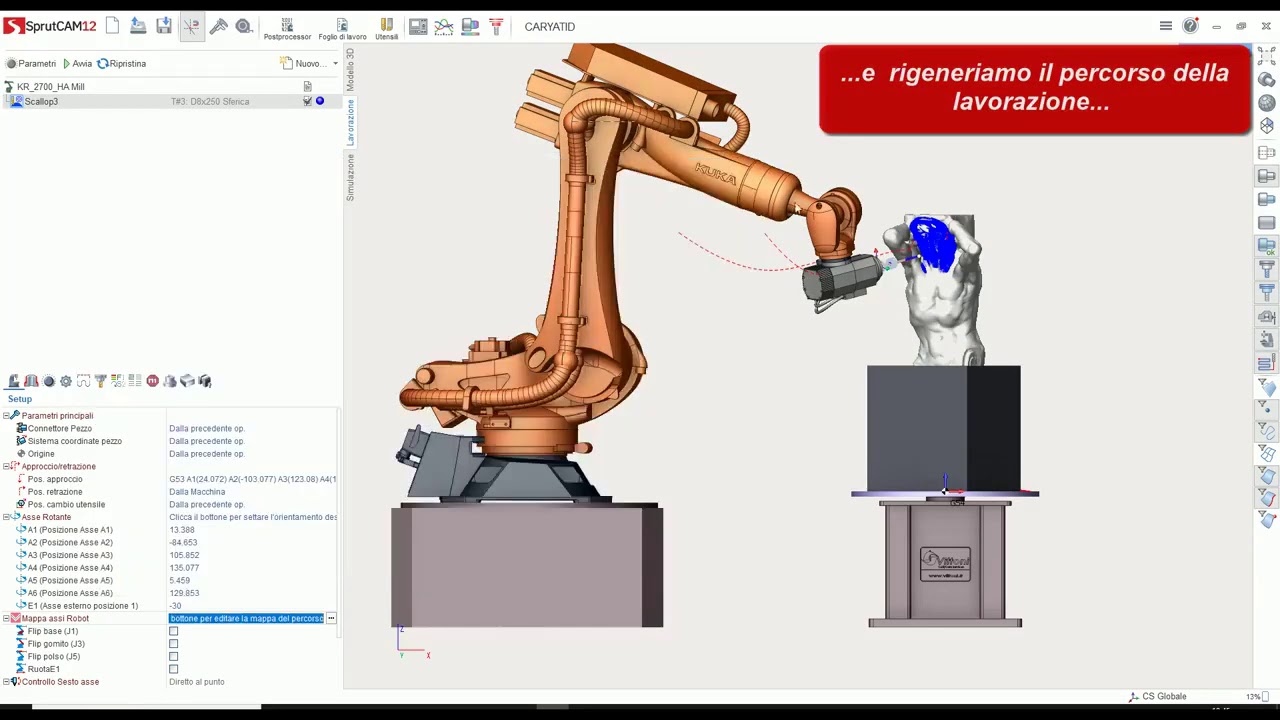
Task: Select the Sistema coordinate pezzo row
Action: click(x=170, y=441)
